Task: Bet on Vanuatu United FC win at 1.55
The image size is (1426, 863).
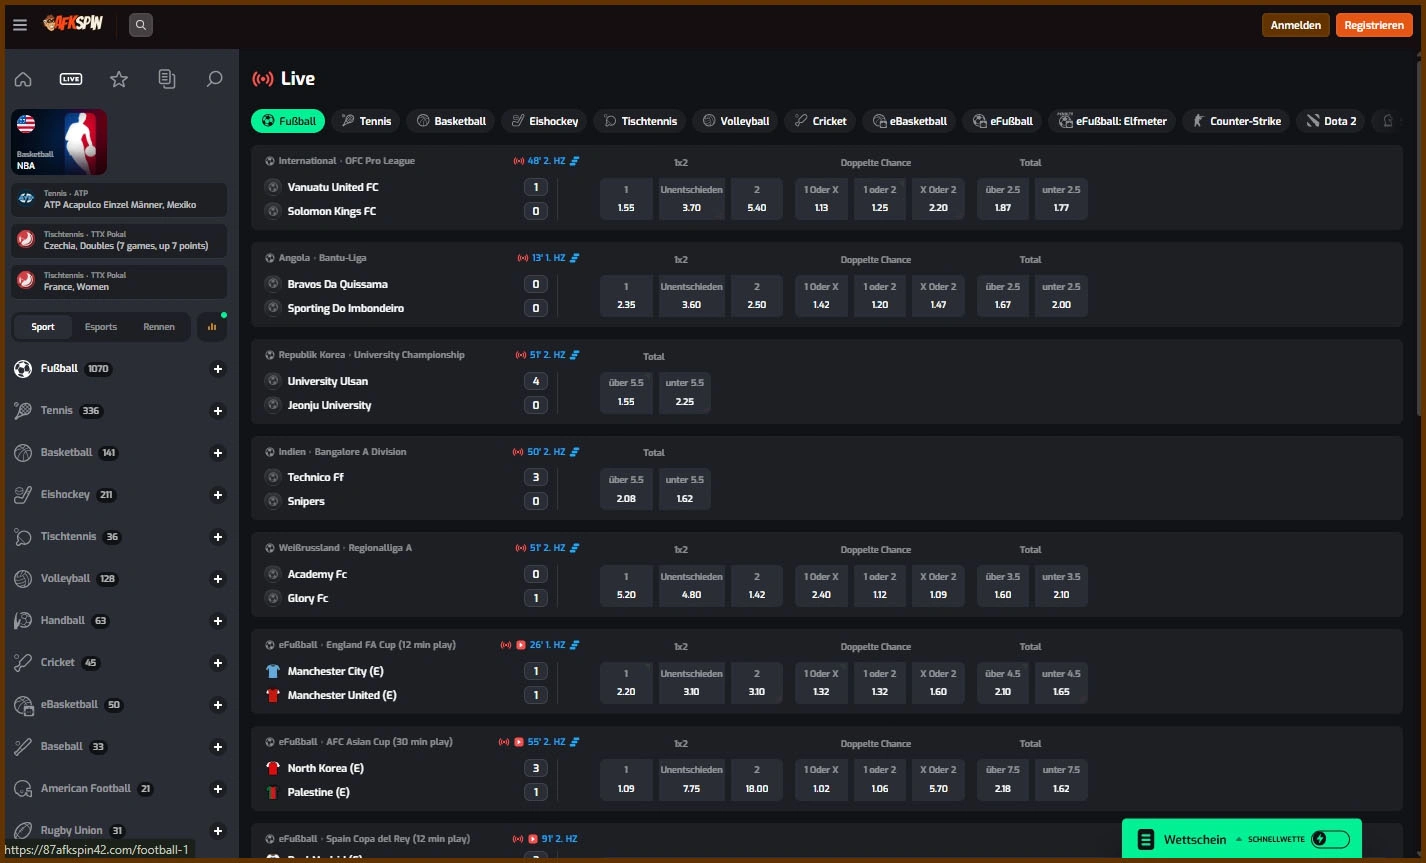Action: tap(626, 199)
